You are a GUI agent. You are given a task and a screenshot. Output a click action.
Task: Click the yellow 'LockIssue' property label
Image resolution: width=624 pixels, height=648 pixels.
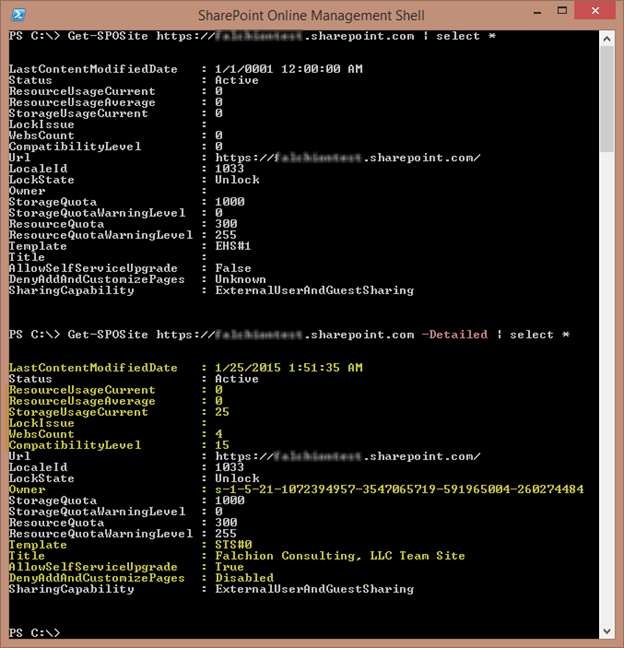tap(42, 423)
